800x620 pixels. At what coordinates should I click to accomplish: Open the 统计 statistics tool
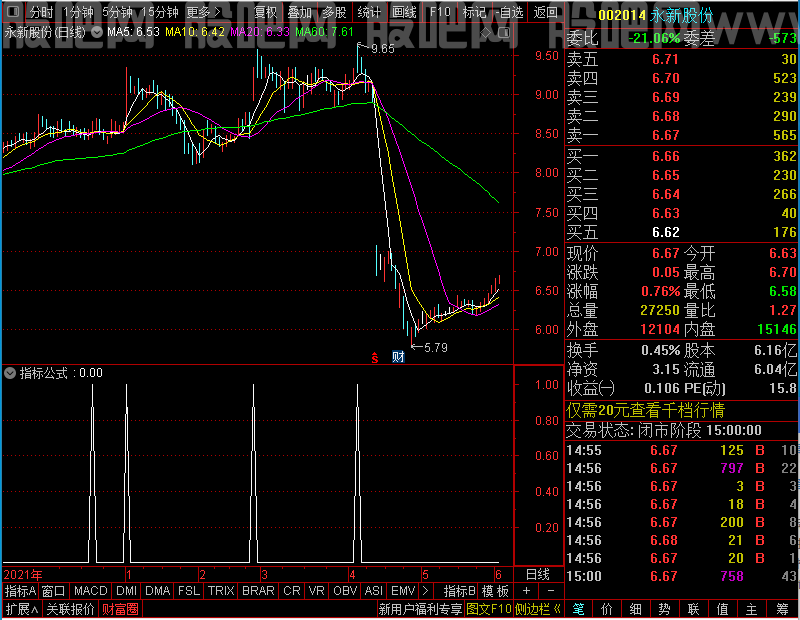click(369, 12)
